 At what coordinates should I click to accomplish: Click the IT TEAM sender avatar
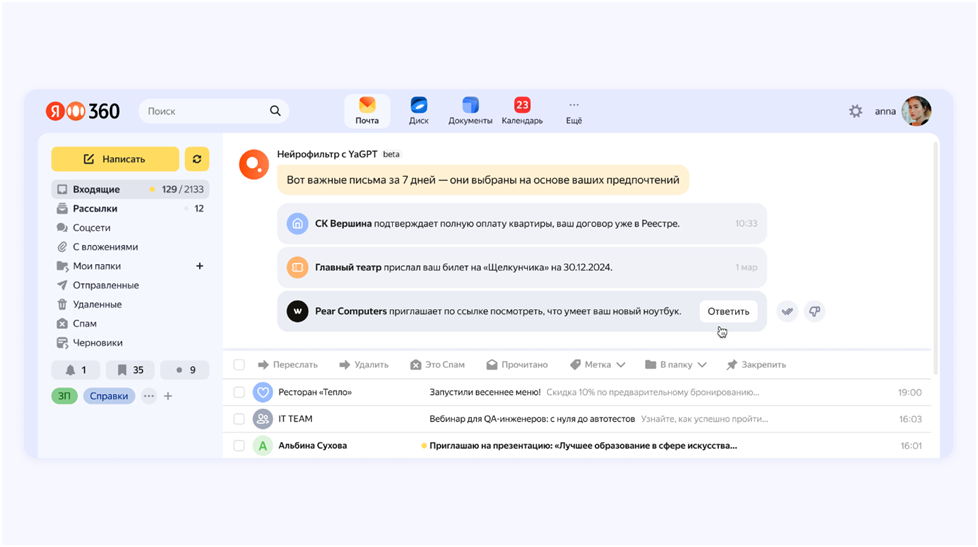point(263,419)
